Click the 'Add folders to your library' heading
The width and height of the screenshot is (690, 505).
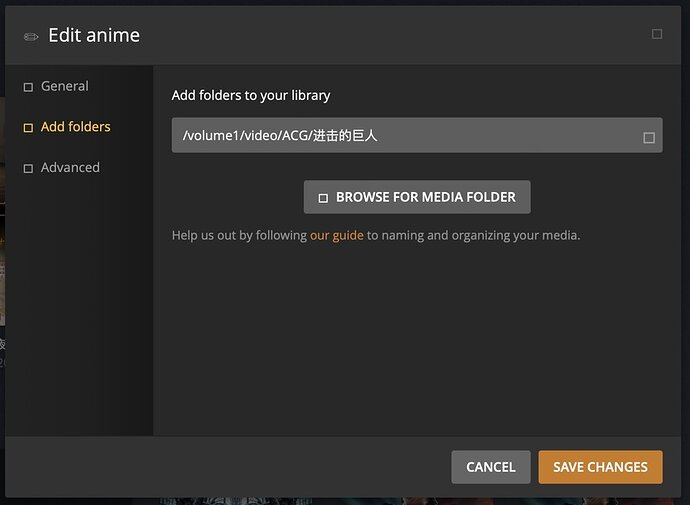(251, 95)
